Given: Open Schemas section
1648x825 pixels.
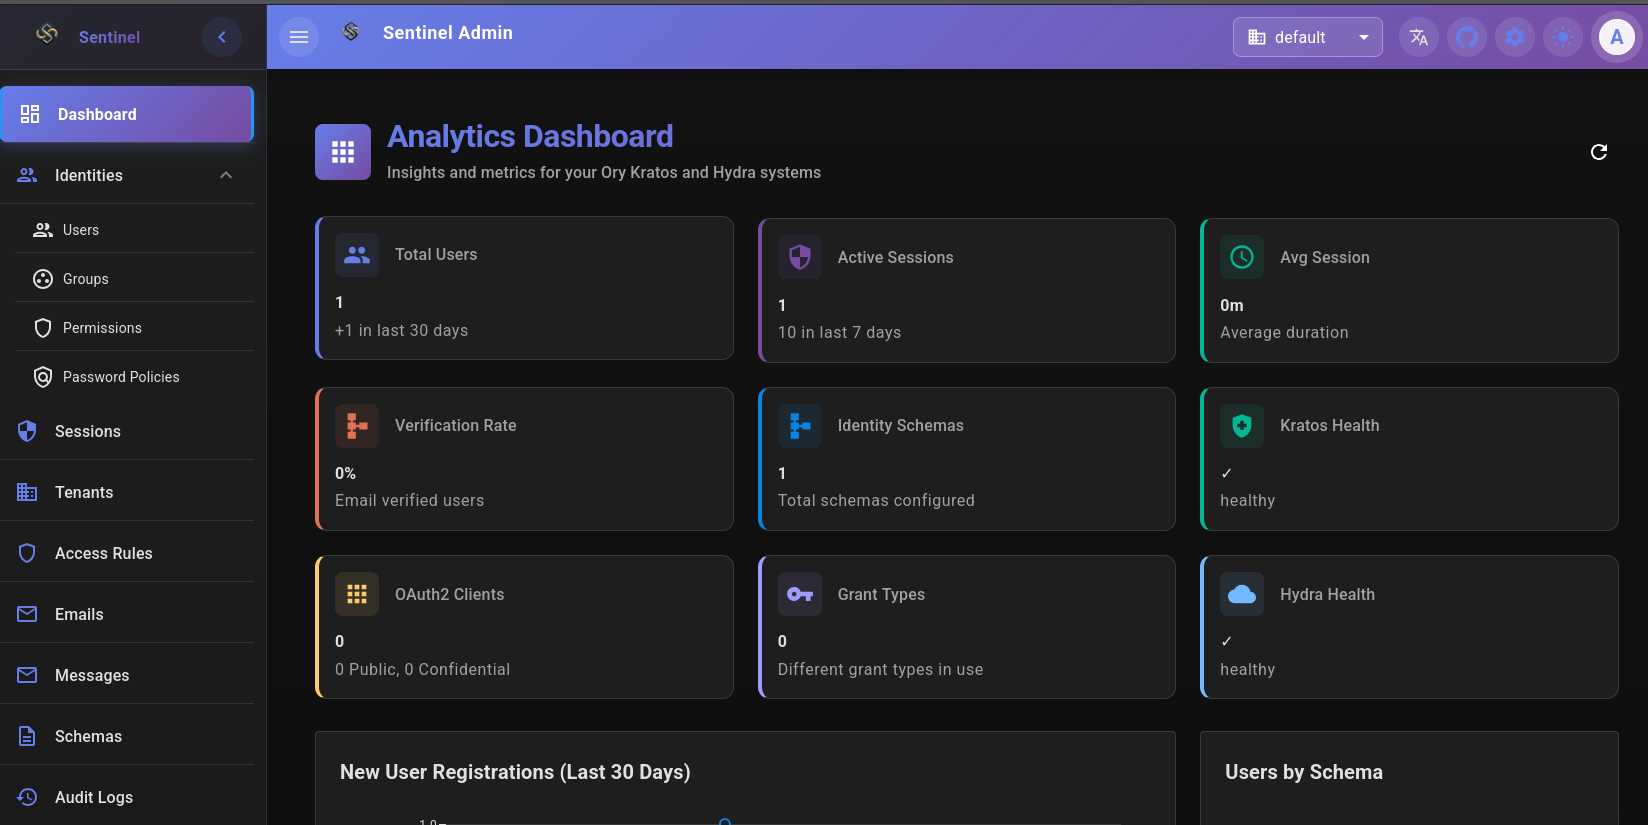Looking at the screenshot, I should coord(127,736).
